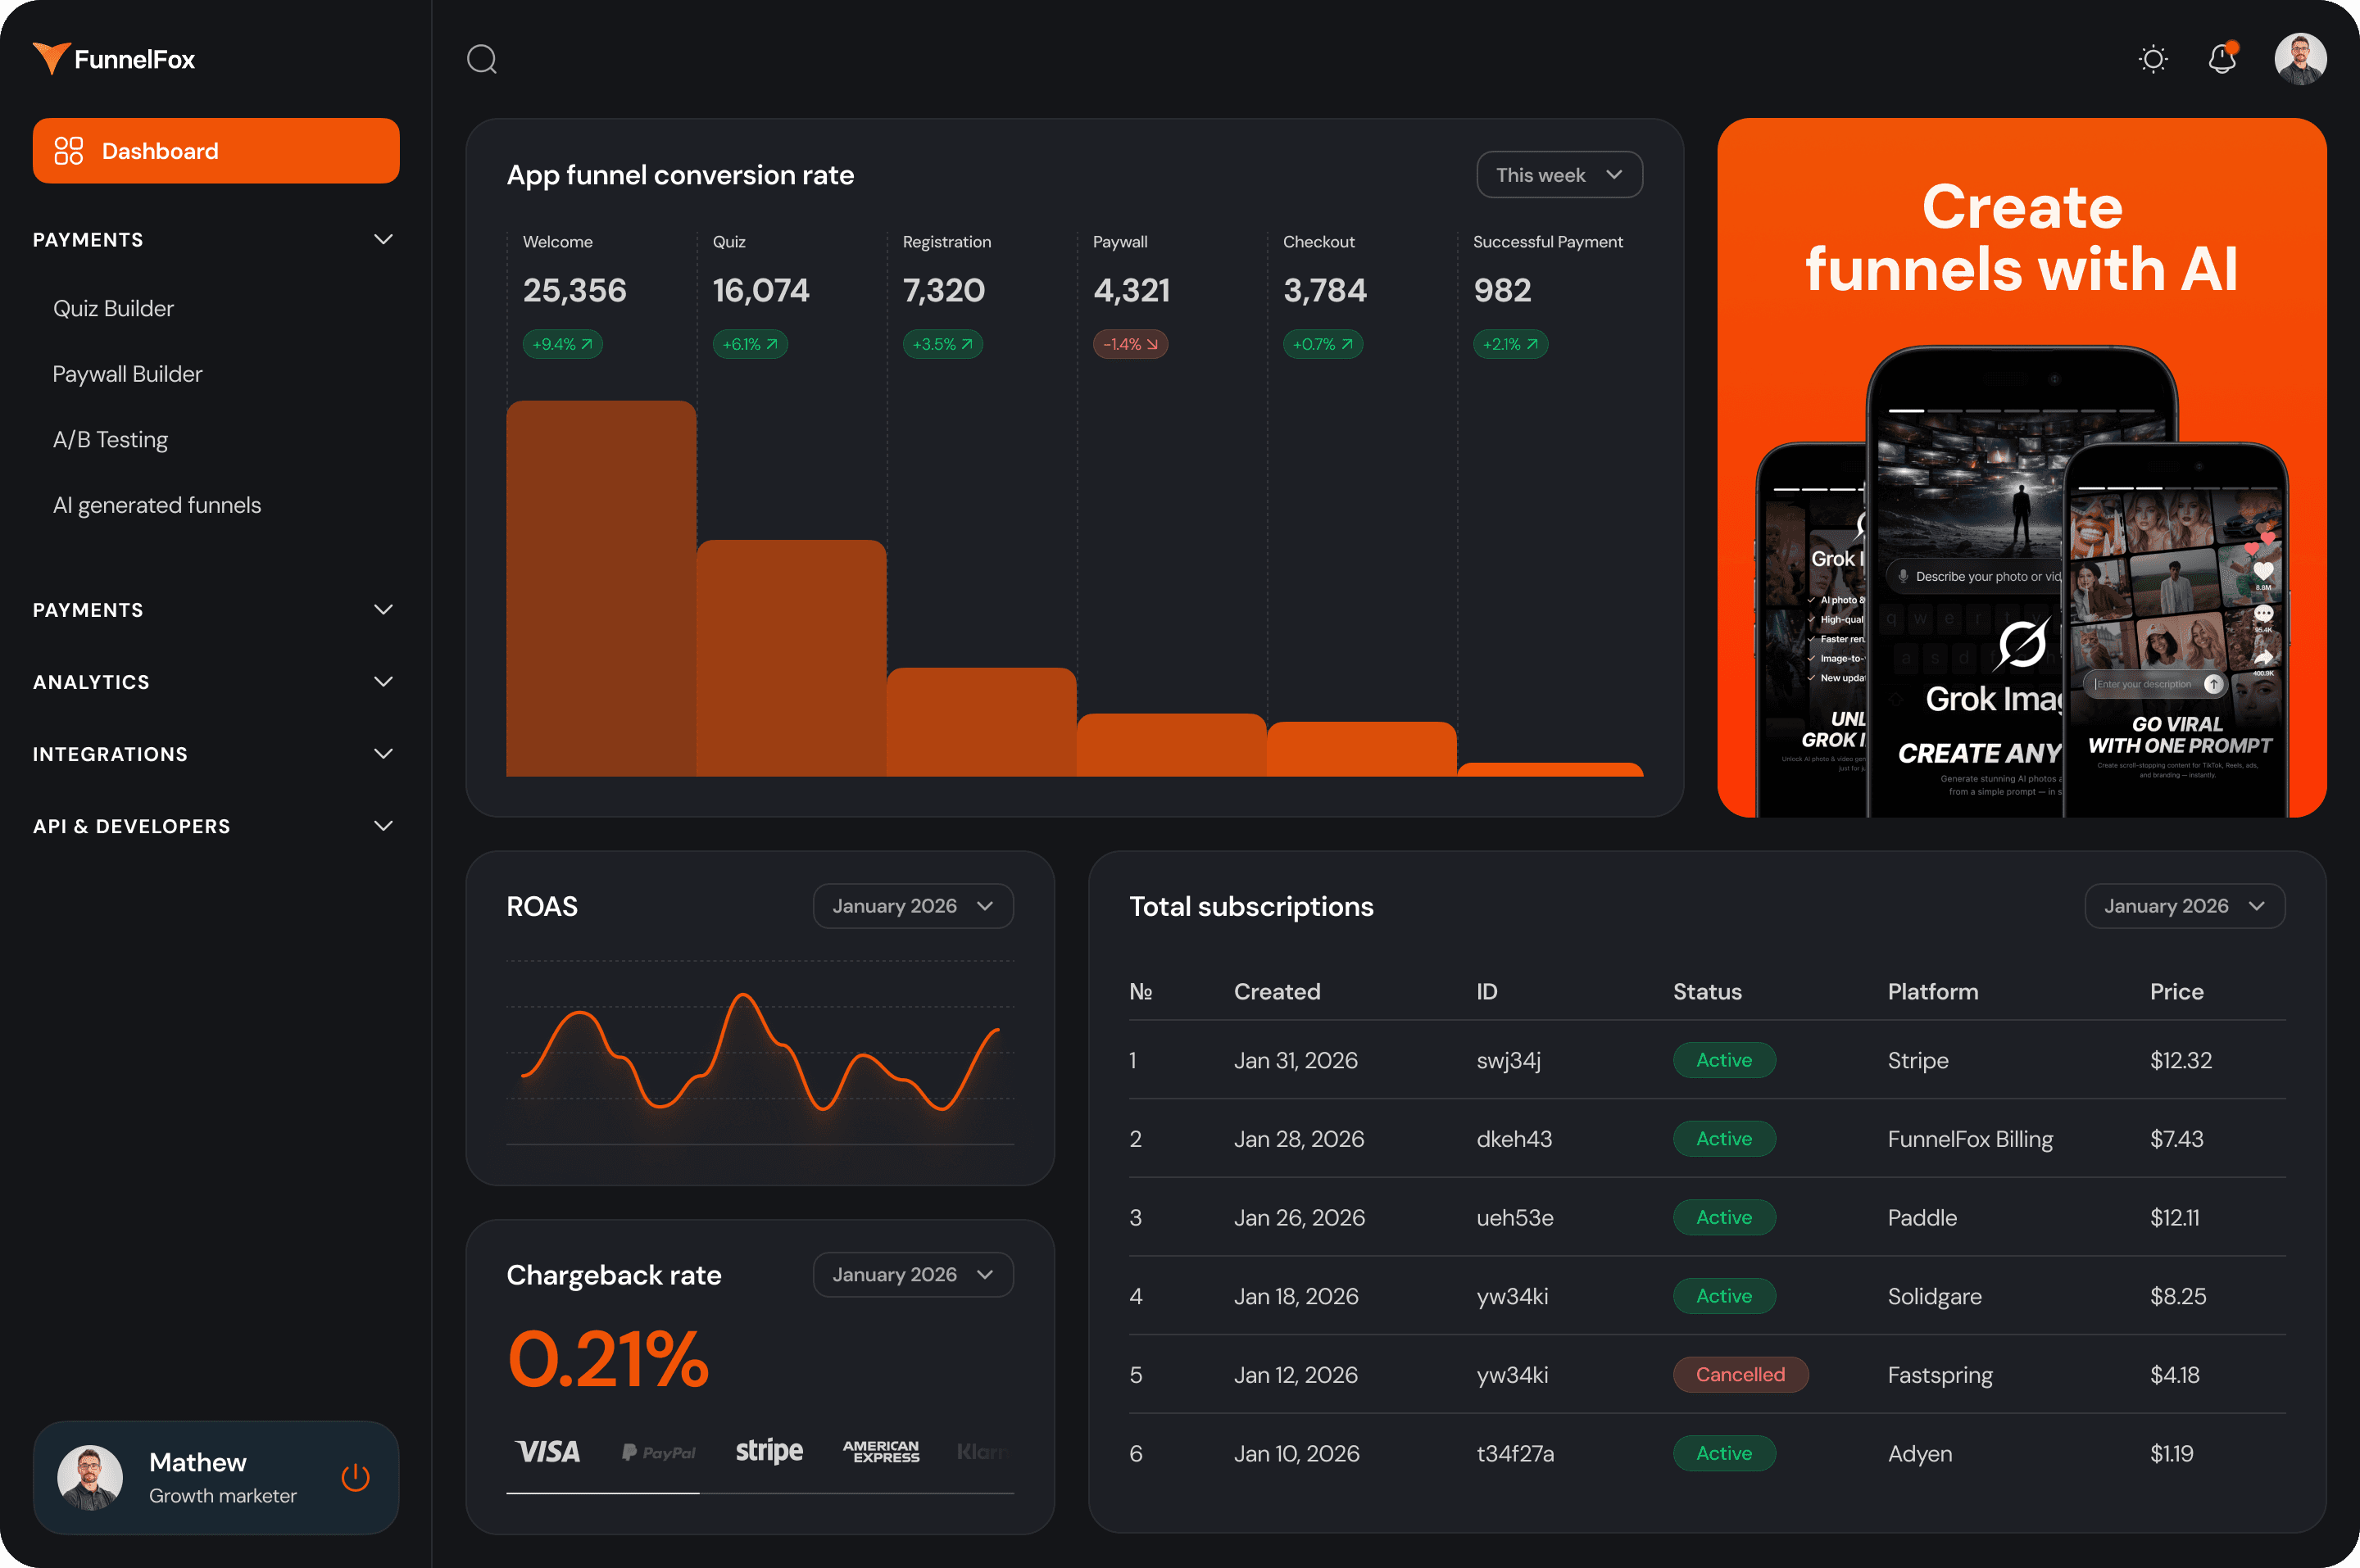
Task: Expand the INTEGRATIONS section
Action: coord(215,754)
